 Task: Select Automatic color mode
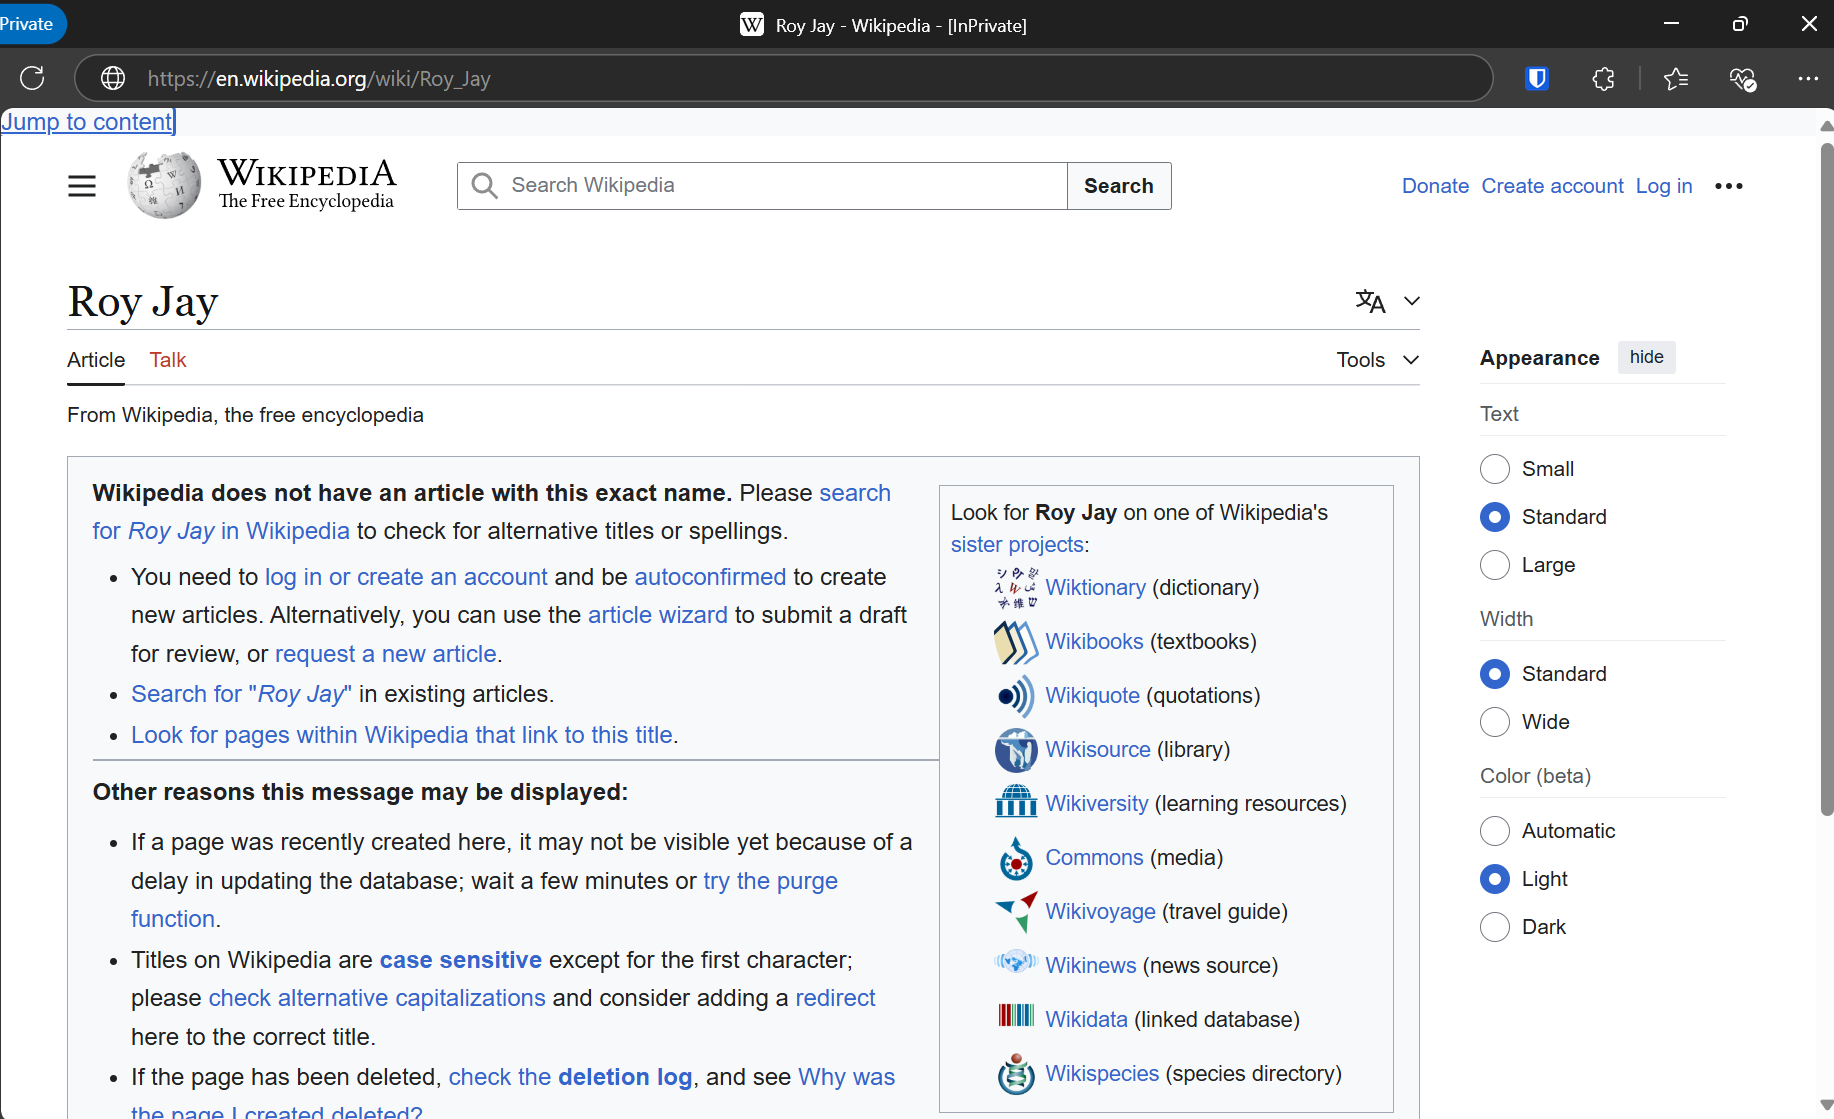[x=1495, y=831]
